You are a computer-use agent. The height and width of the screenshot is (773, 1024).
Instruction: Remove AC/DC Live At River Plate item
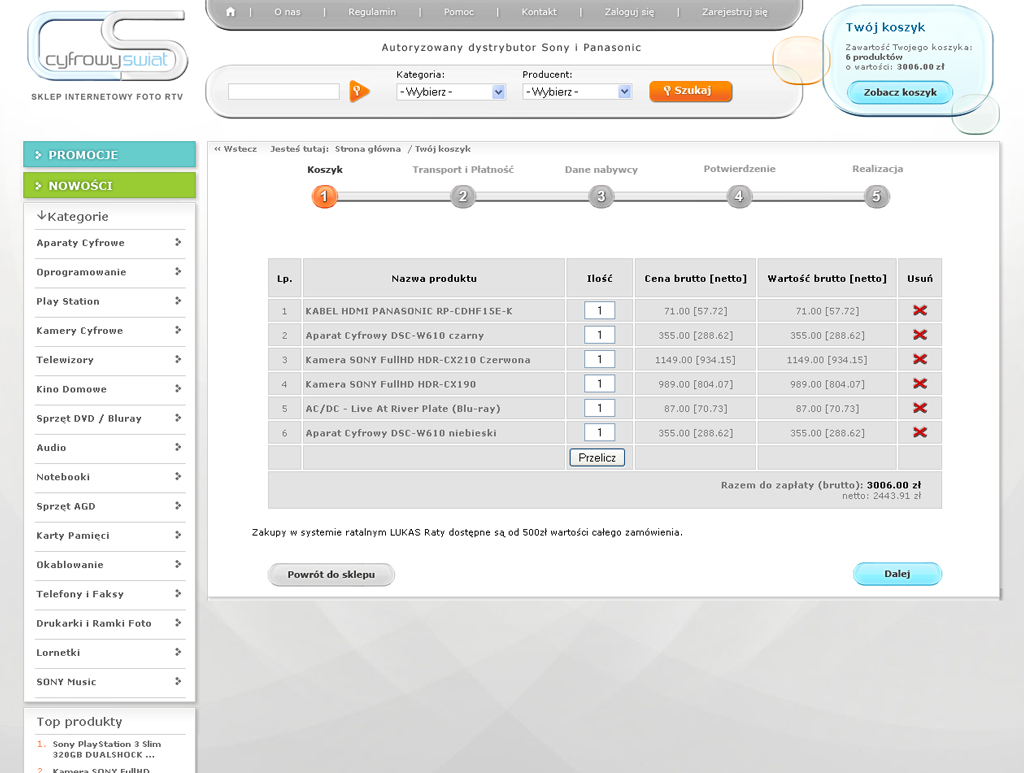(x=919, y=408)
